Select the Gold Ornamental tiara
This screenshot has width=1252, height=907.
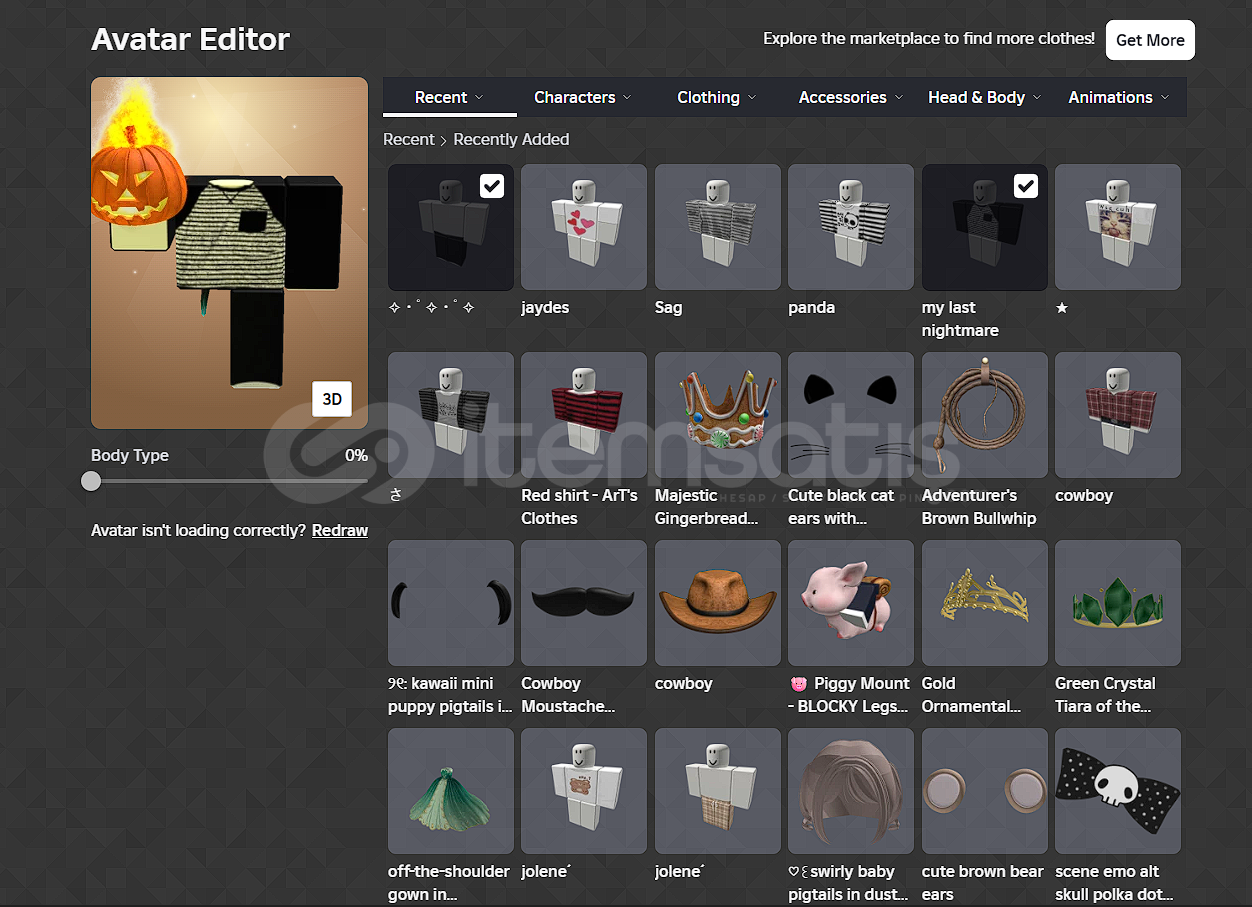point(984,602)
